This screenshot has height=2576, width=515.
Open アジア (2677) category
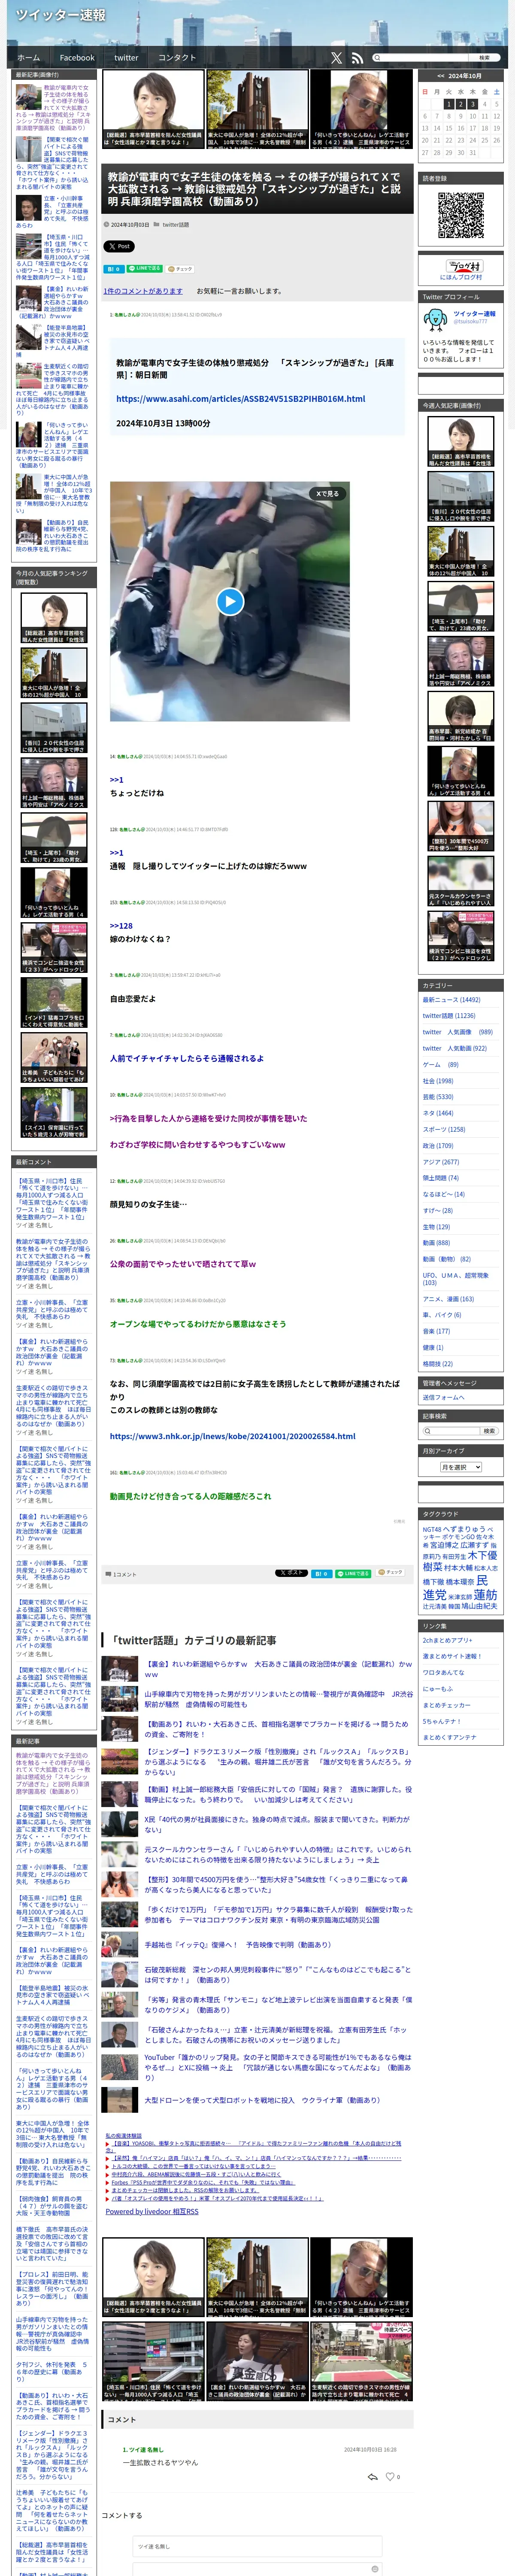click(441, 1162)
